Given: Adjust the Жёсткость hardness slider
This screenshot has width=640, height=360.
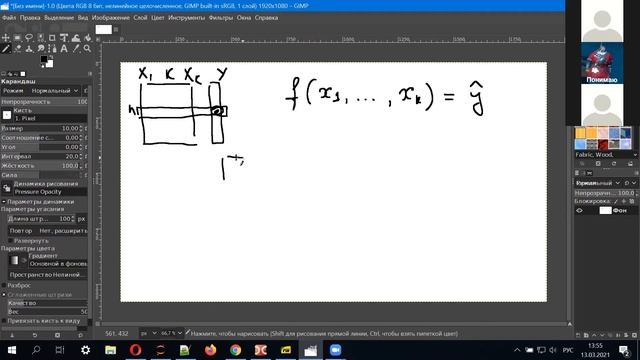Looking at the screenshot, I should 40,166.
